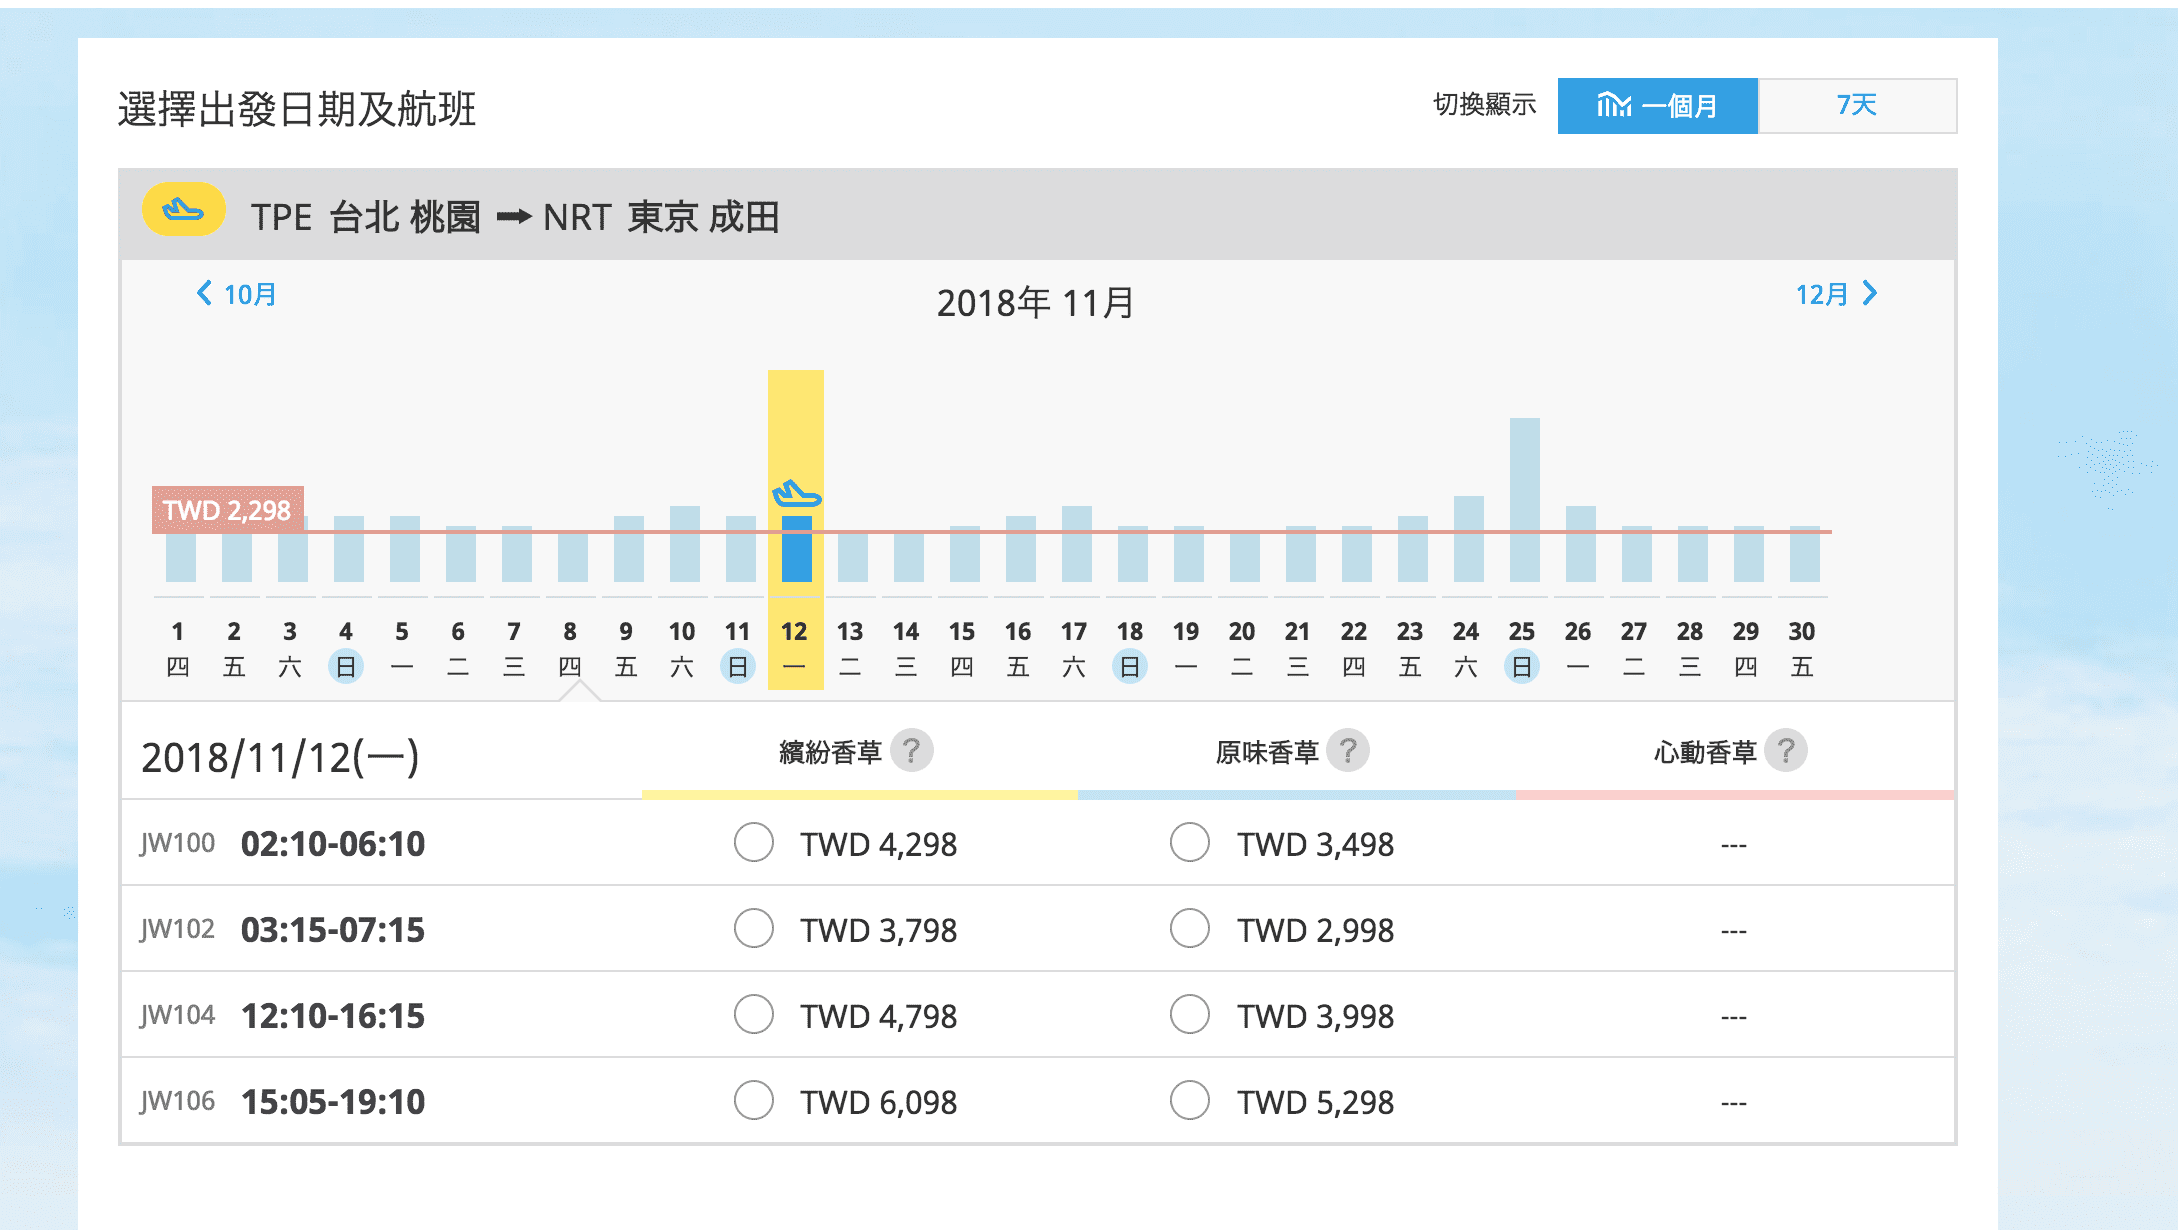Click the price bar for November 24
2178x1230 pixels.
1469,539
